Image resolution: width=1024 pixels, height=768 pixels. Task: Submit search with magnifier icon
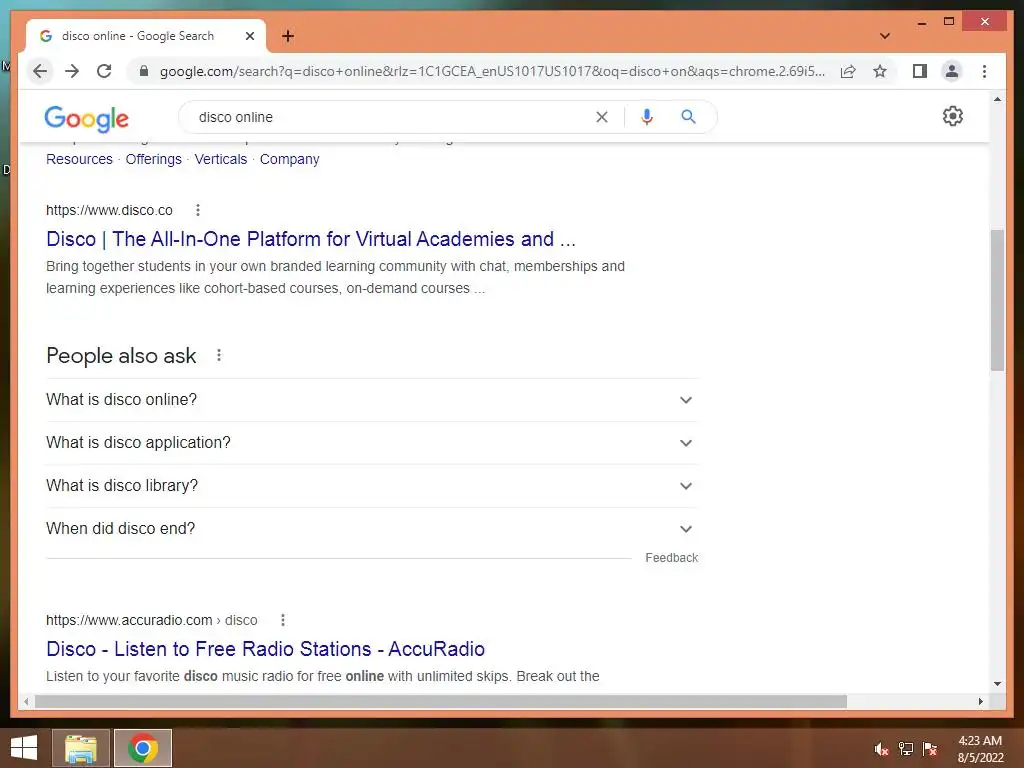tap(688, 117)
